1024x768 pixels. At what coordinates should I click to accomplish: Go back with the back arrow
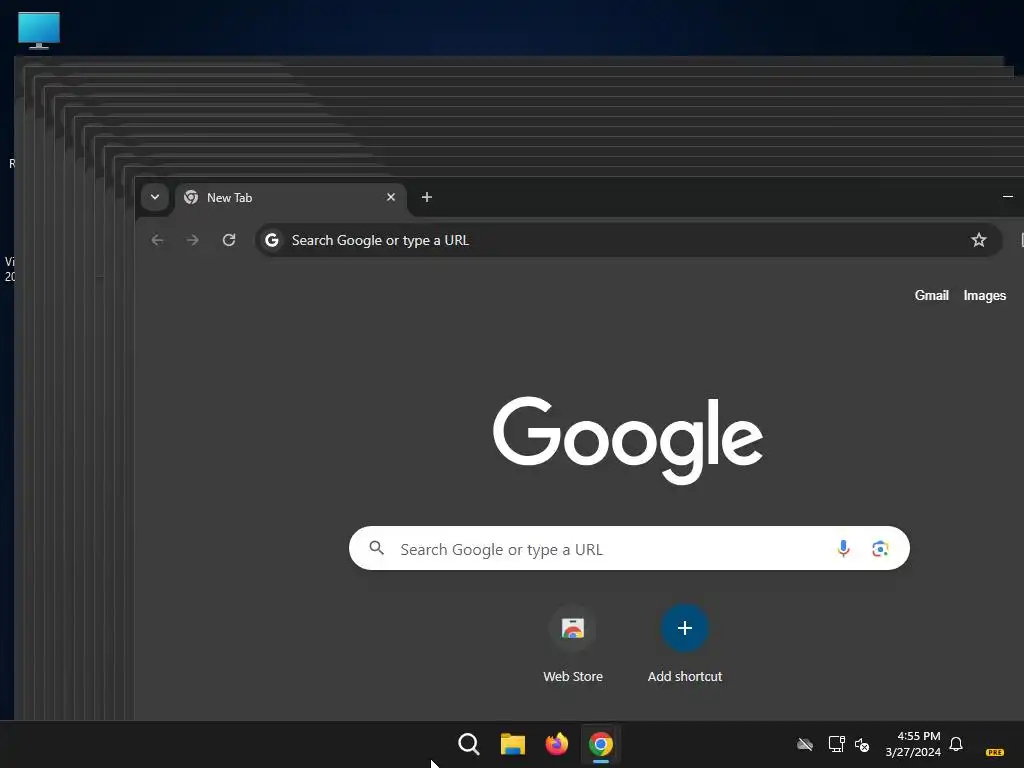point(157,240)
